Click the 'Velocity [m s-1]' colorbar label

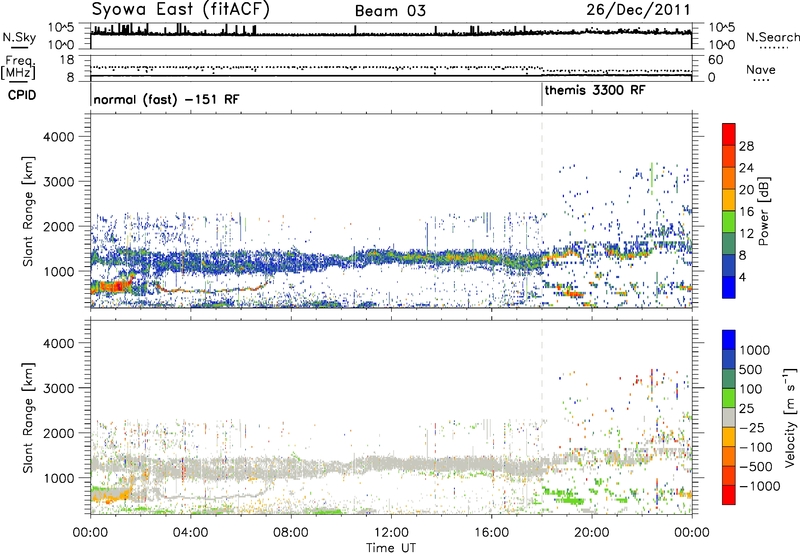[x=790, y=416]
